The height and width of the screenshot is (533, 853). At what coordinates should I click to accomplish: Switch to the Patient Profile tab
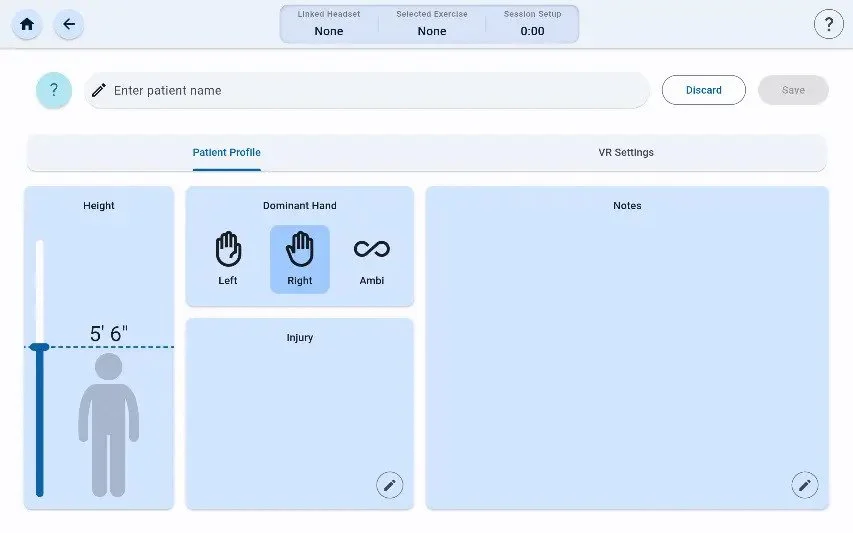(226, 153)
